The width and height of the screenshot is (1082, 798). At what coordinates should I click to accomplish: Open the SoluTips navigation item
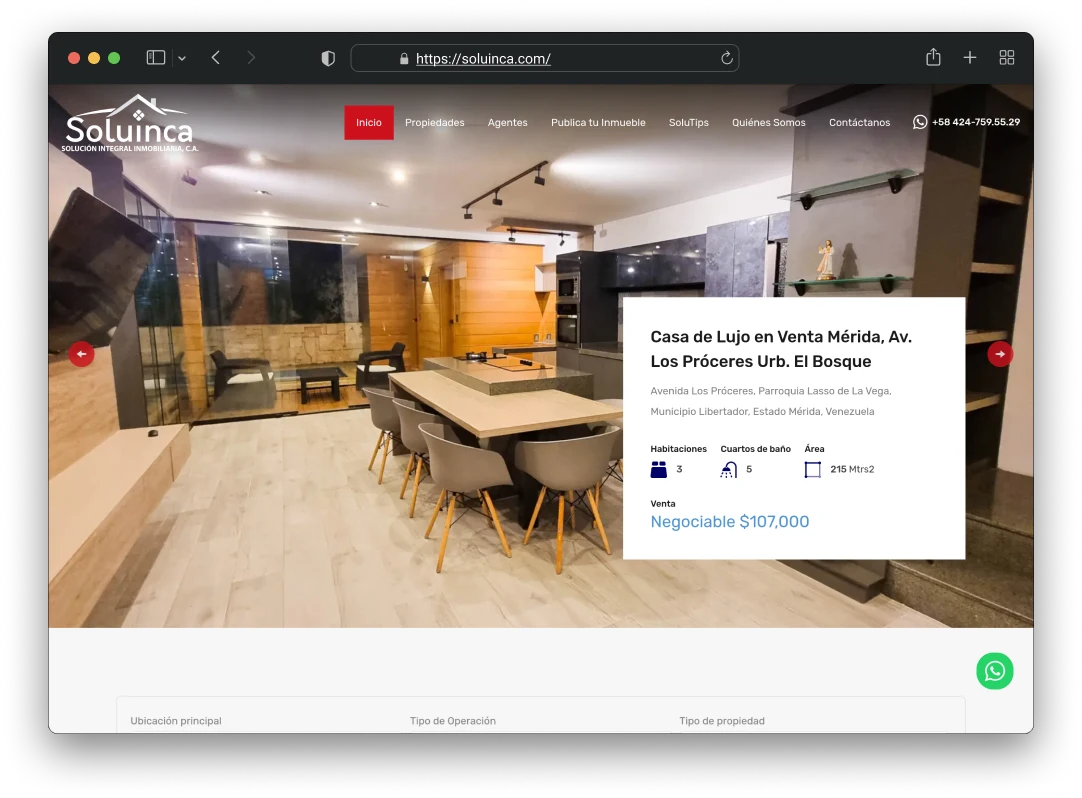[x=688, y=122]
